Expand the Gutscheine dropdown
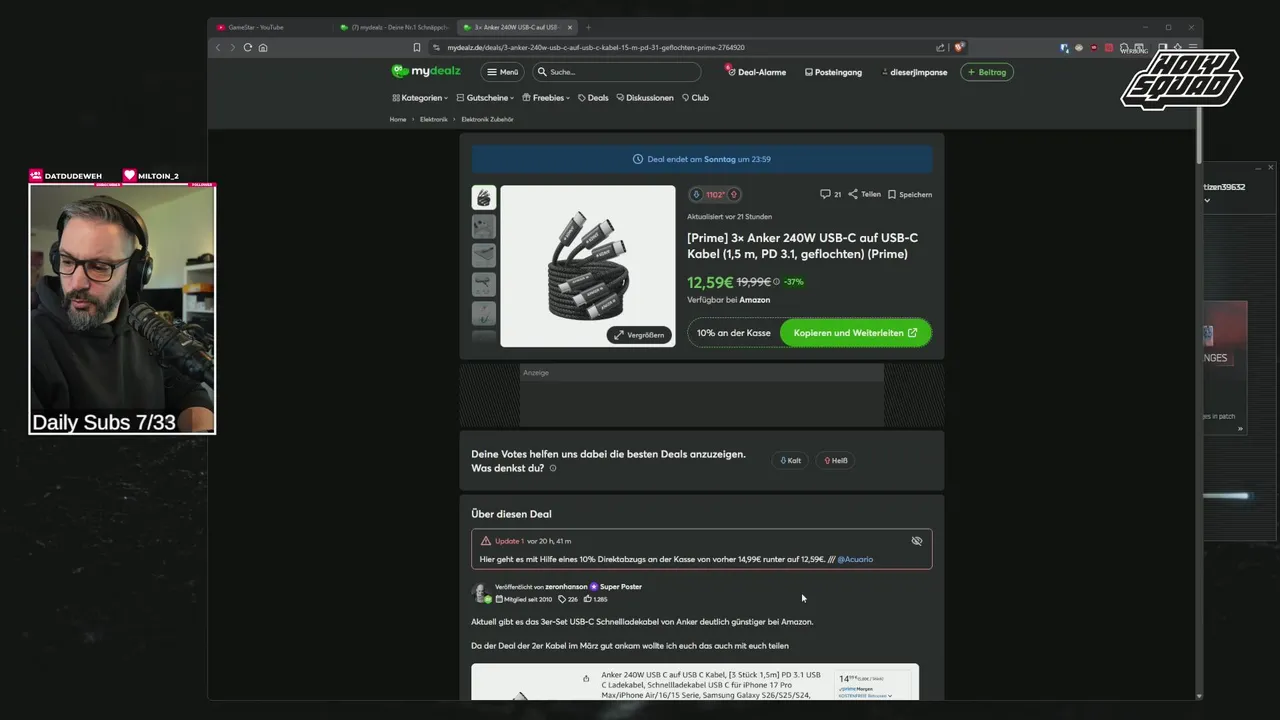Viewport: 1280px width, 720px height. click(485, 98)
